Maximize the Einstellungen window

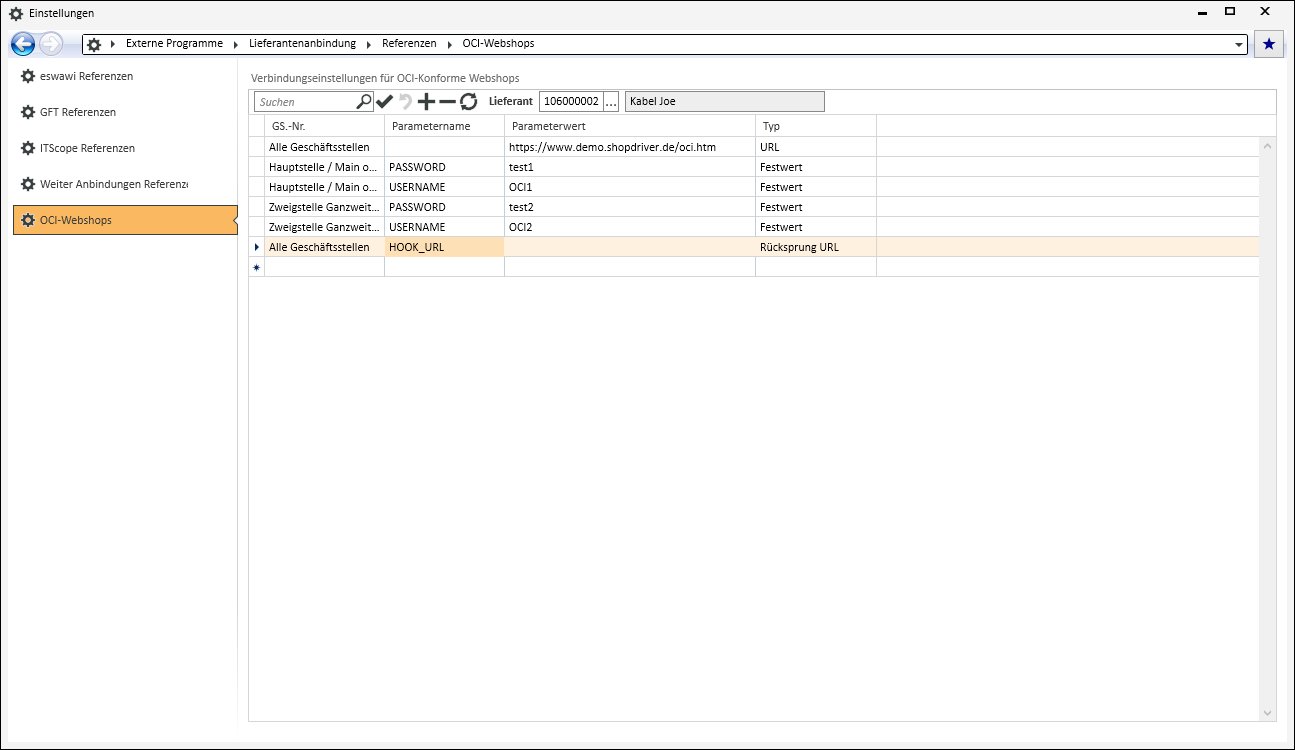[x=1230, y=11]
